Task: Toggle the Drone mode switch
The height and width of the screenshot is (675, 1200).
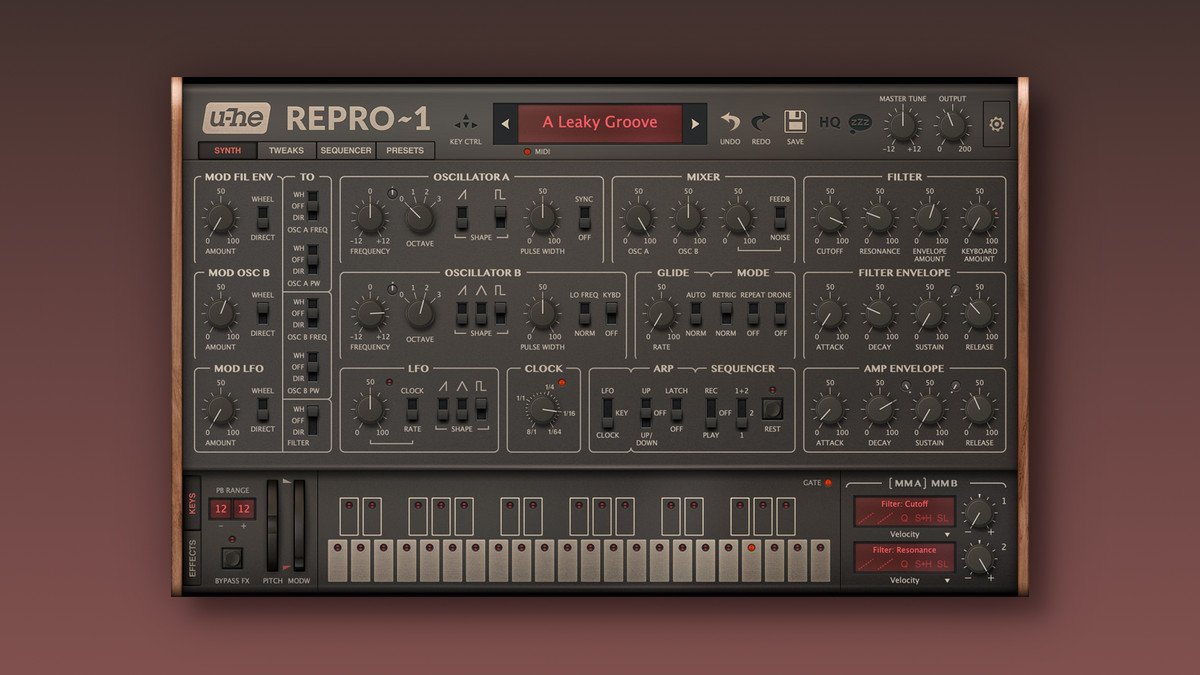Action: [x=780, y=313]
